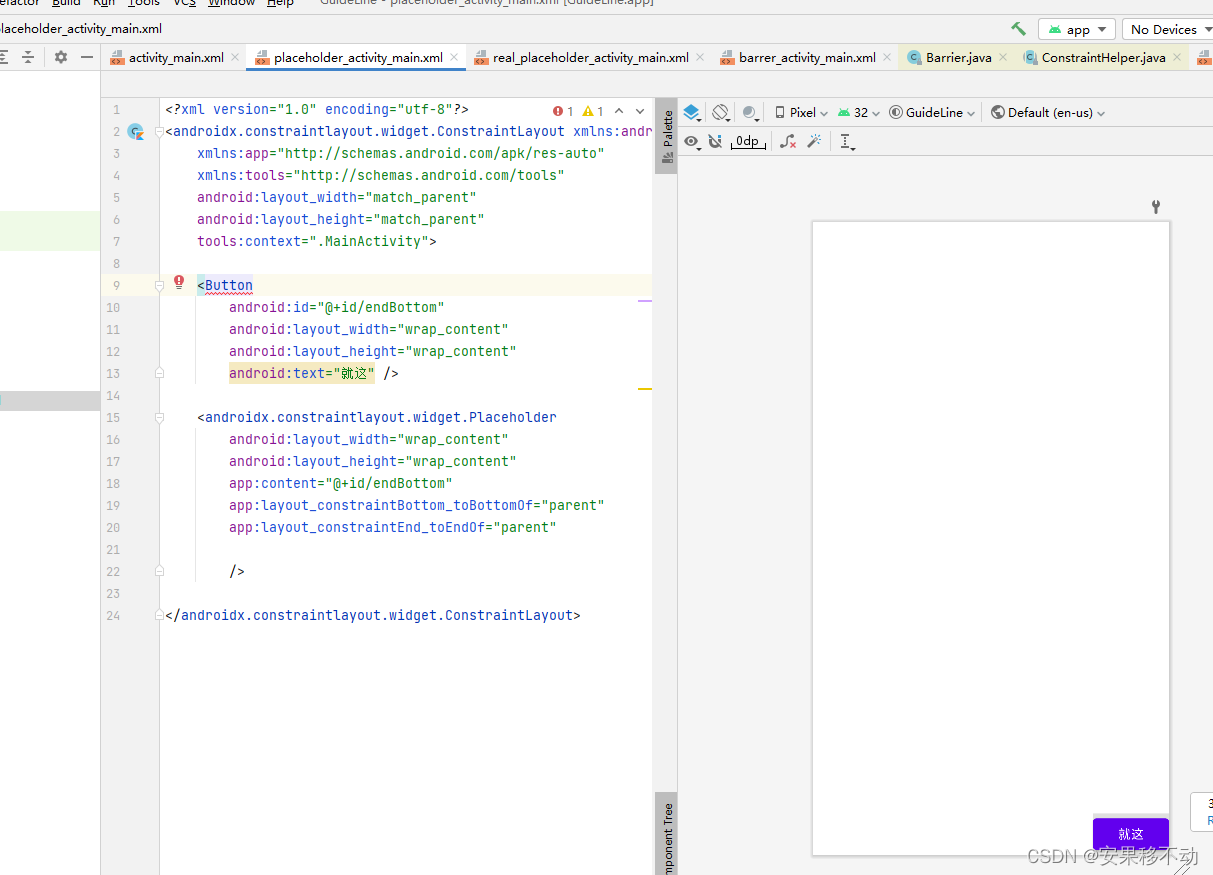This screenshot has width=1213, height=875.
Task: Open the API 32 version dropdown
Action: click(x=857, y=112)
